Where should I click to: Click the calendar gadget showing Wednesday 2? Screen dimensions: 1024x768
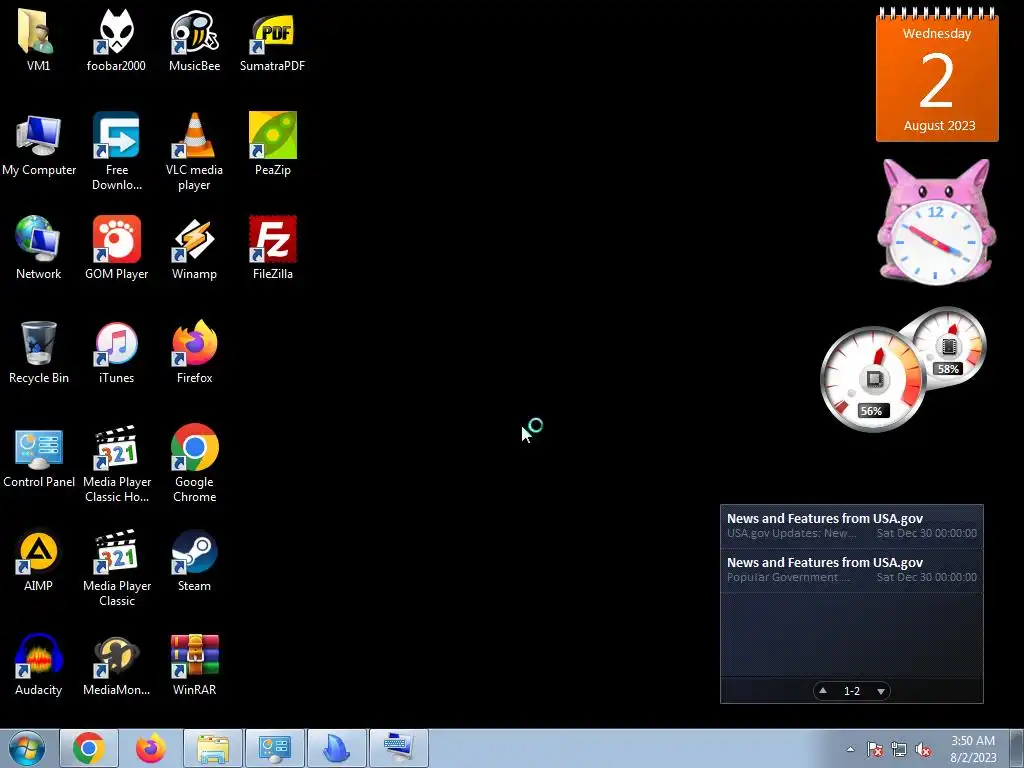(x=937, y=74)
